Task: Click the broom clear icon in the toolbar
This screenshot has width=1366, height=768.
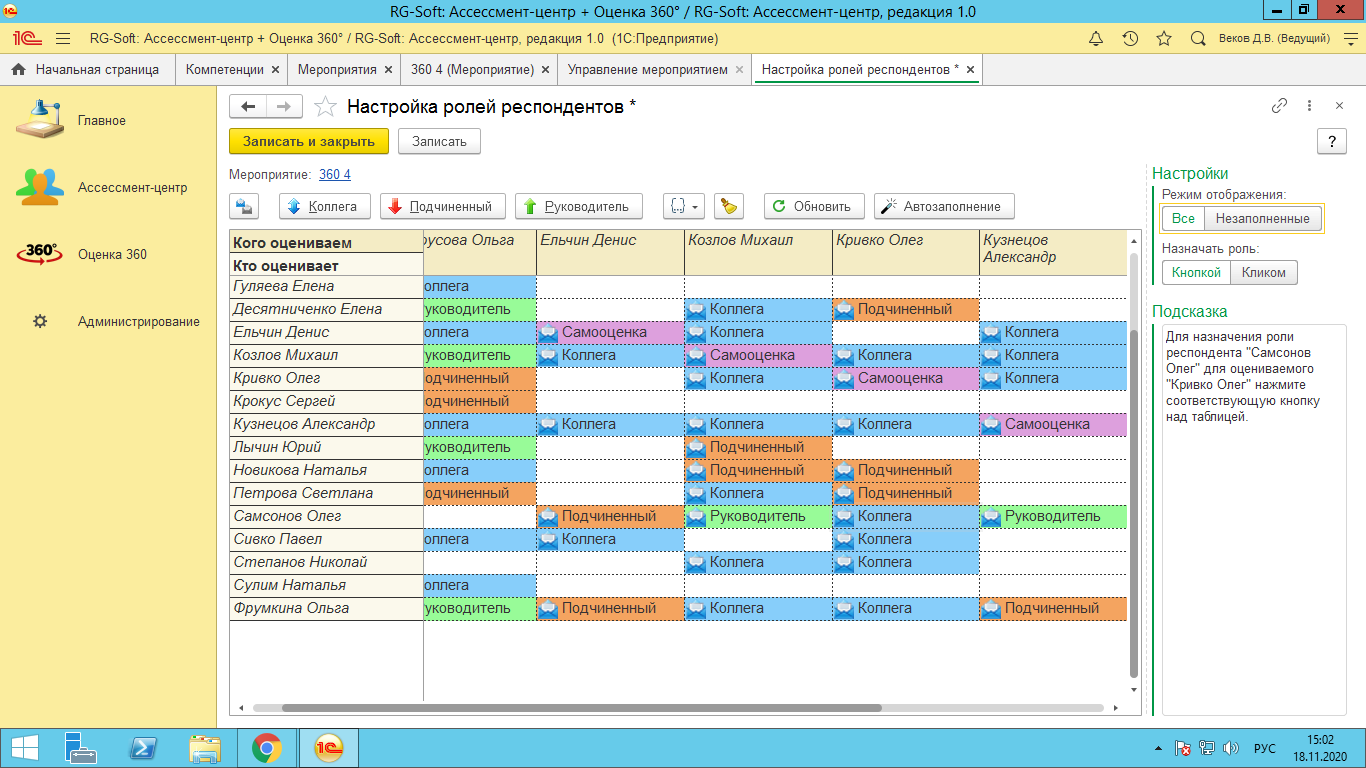Action: [x=729, y=206]
